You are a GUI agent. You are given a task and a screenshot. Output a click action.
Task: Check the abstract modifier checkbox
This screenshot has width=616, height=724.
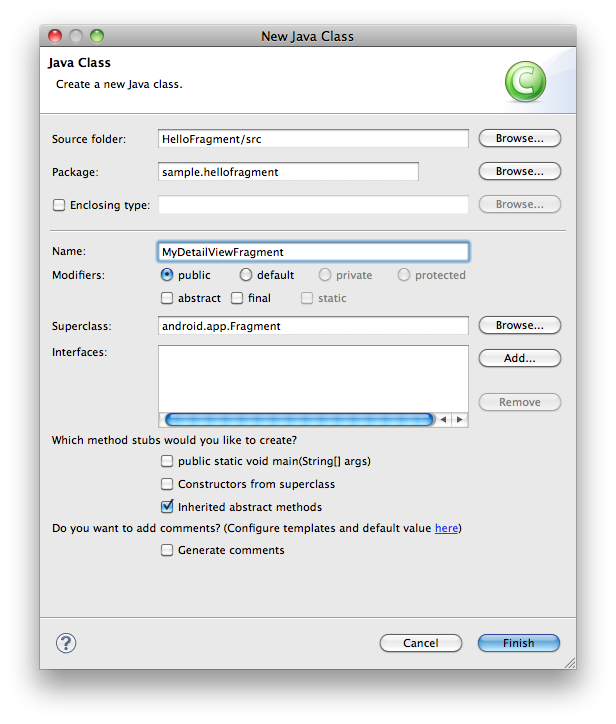coord(167,298)
